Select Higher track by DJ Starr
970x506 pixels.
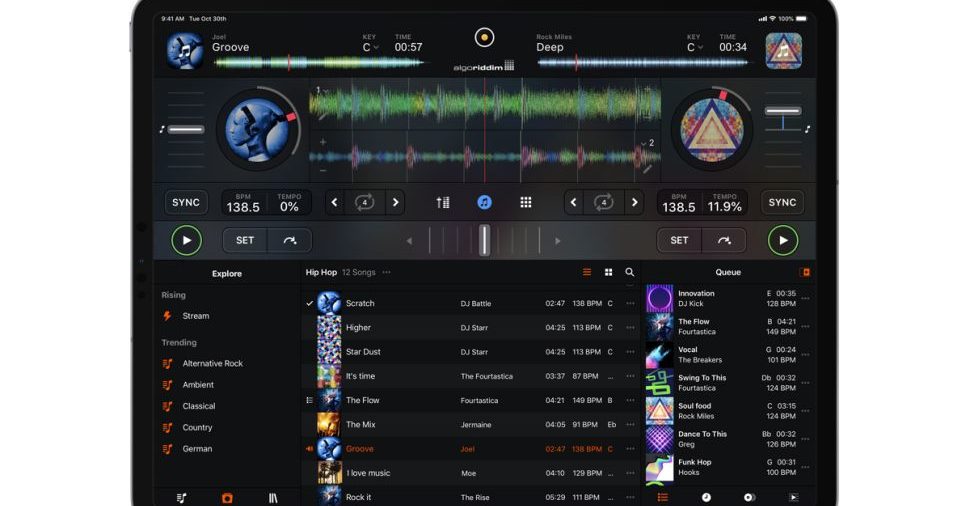click(470, 328)
